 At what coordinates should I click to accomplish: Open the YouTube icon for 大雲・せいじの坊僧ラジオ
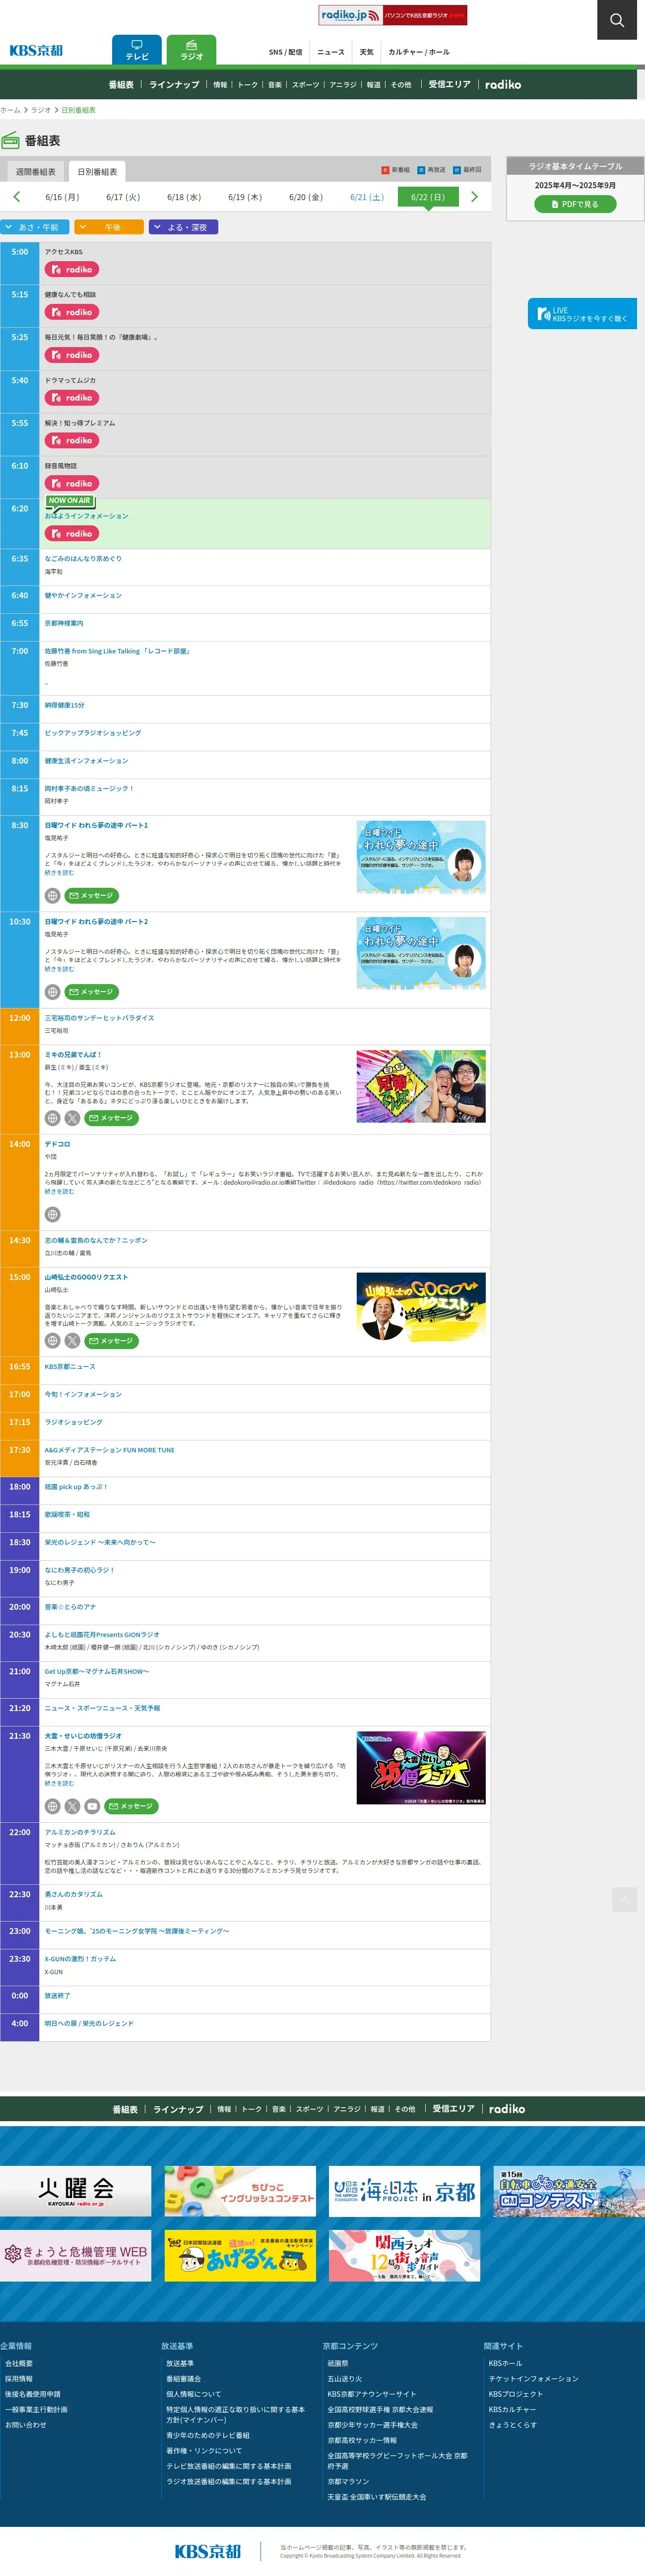click(92, 1806)
